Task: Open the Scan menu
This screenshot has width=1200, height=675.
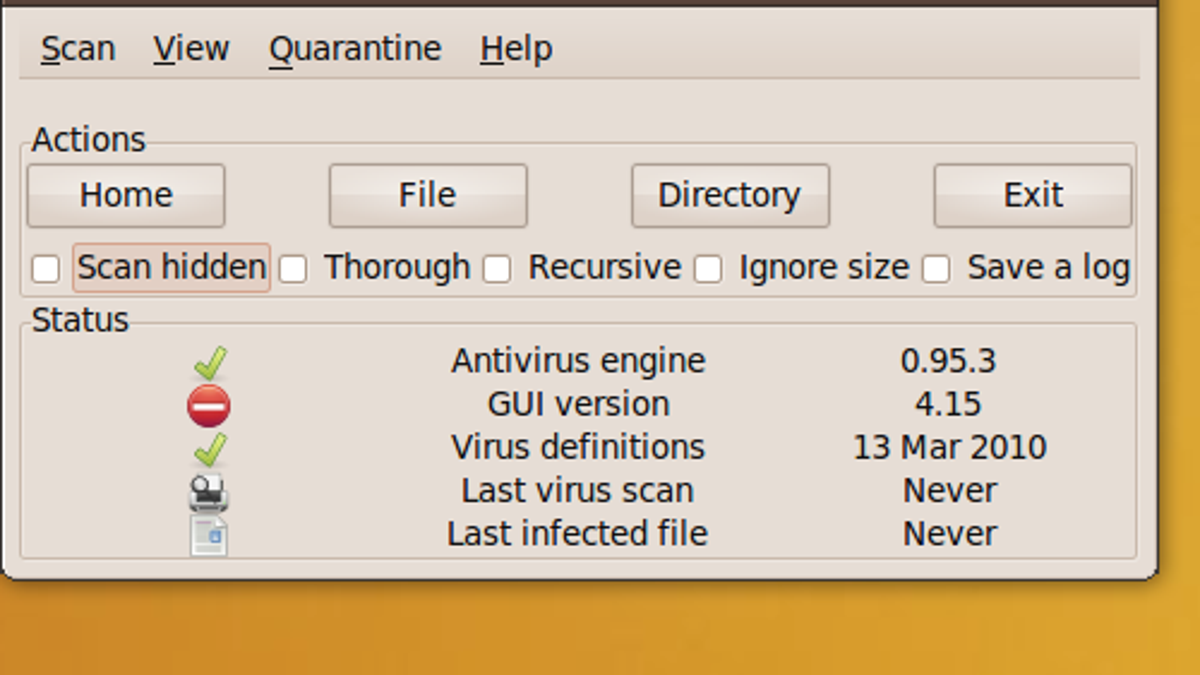Action: click(x=78, y=48)
